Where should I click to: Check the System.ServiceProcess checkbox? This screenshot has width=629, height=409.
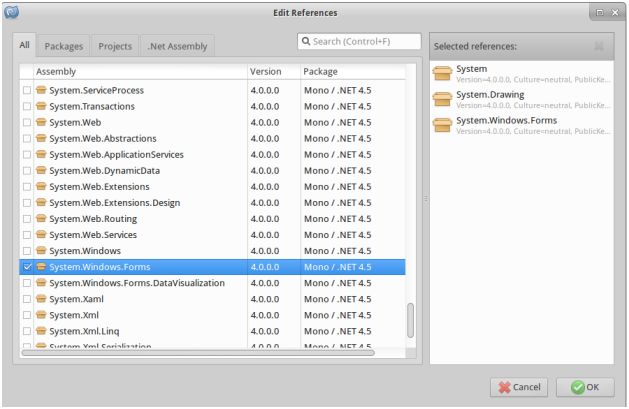(x=27, y=90)
